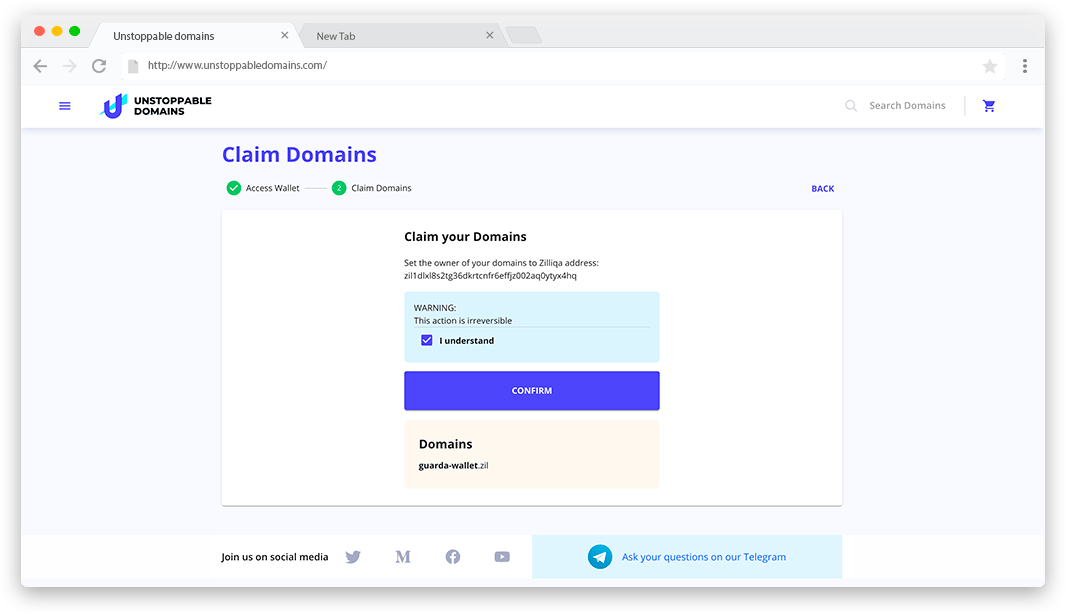The width and height of the screenshot is (1066, 614).
Task: Click the green maximize window button
Action: (x=75, y=31)
